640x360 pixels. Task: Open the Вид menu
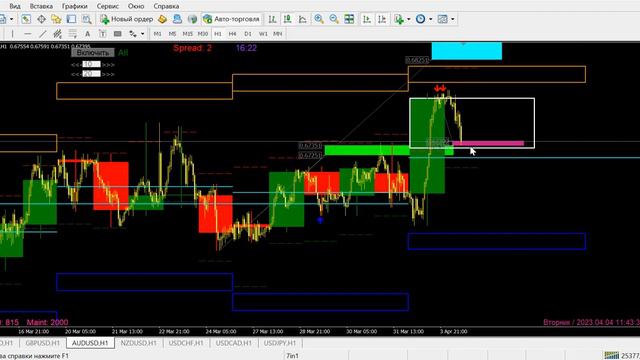[15, 6]
